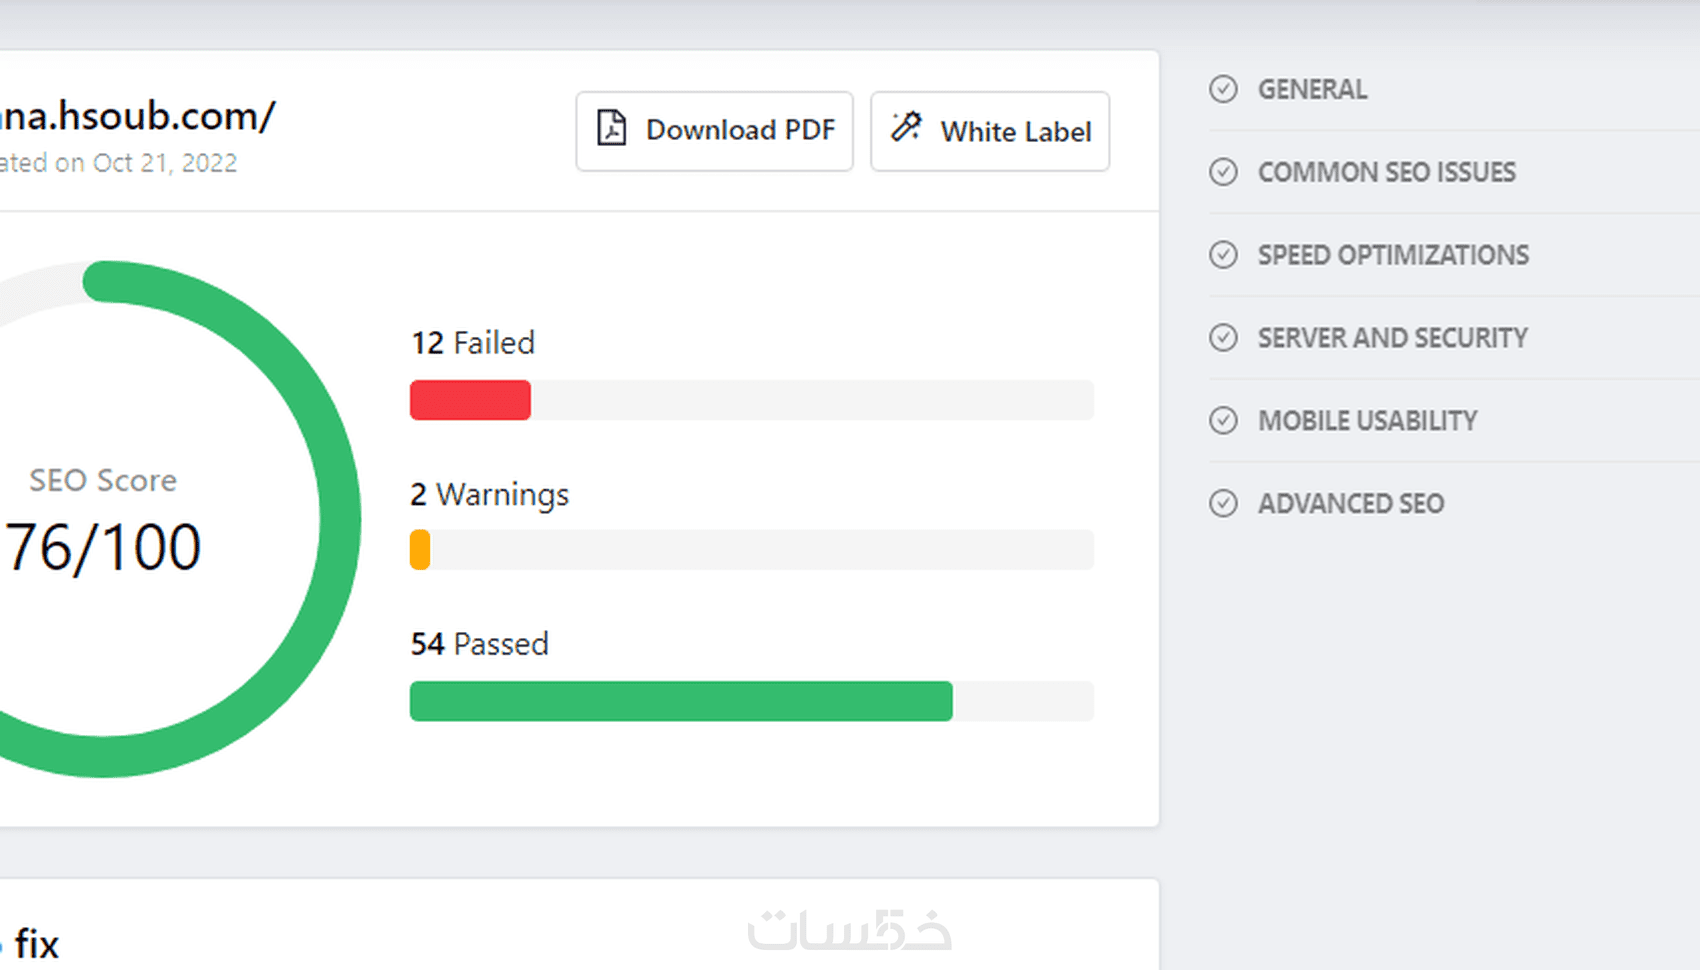Click the 12 Failed label

(x=473, y=343)
